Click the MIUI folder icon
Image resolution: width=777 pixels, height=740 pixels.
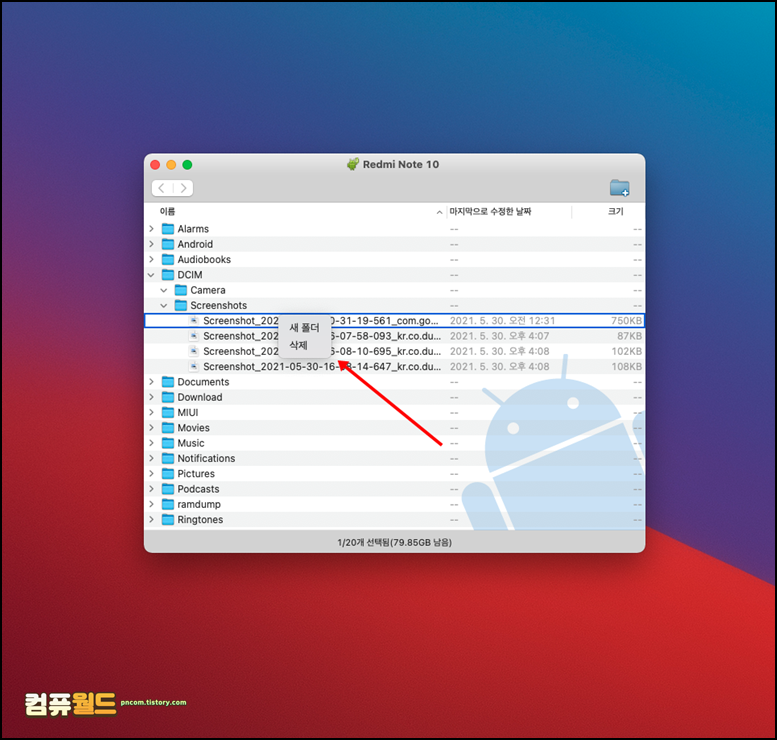click(x=168, y=413)
